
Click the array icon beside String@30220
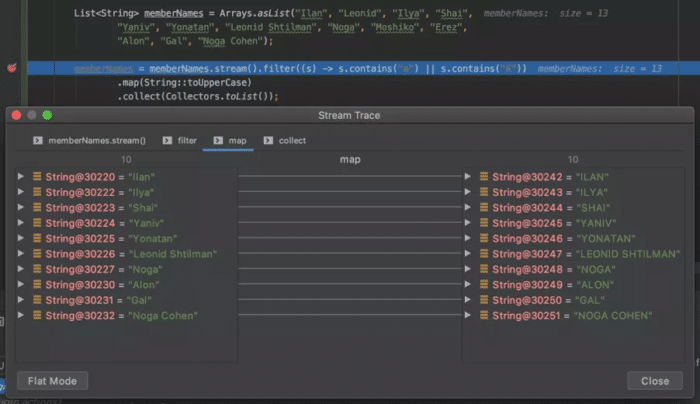click(37, 177)
